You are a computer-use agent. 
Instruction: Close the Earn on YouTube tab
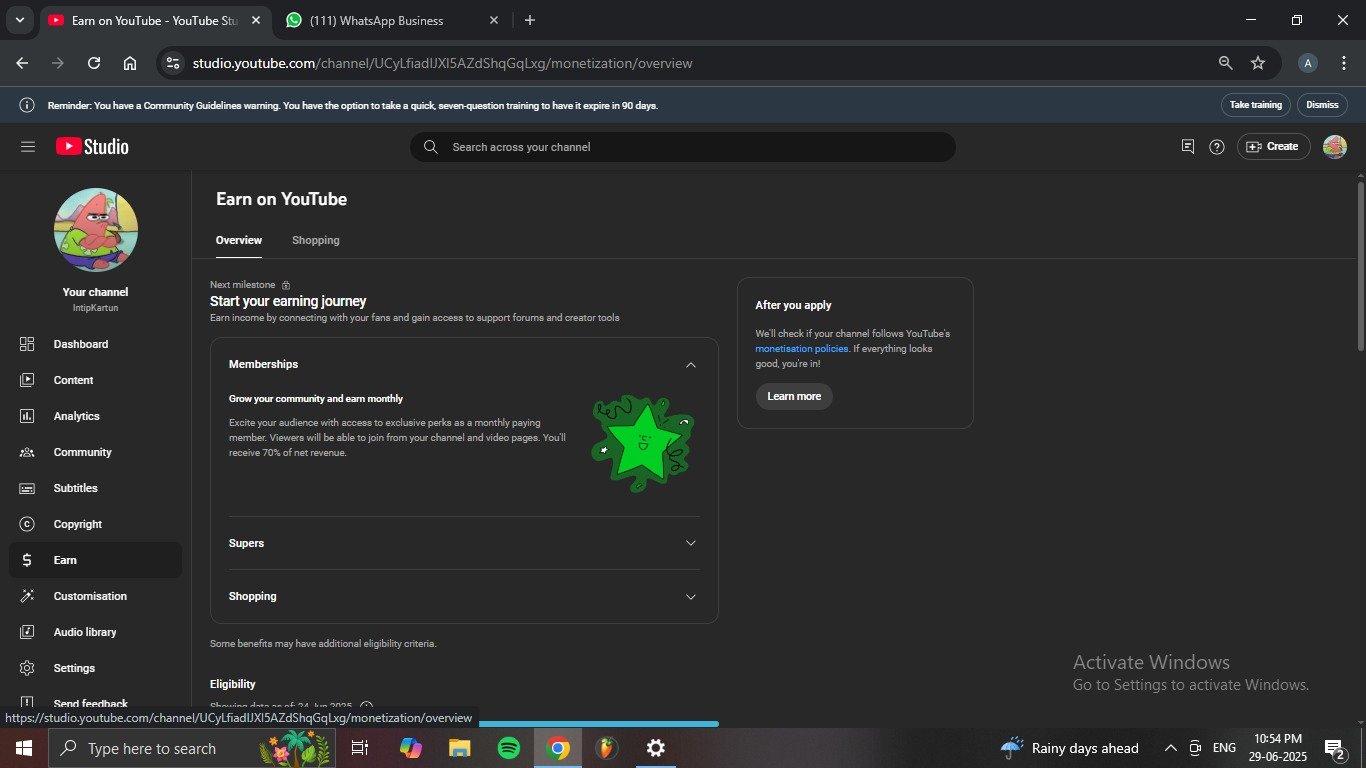point(256,20)
